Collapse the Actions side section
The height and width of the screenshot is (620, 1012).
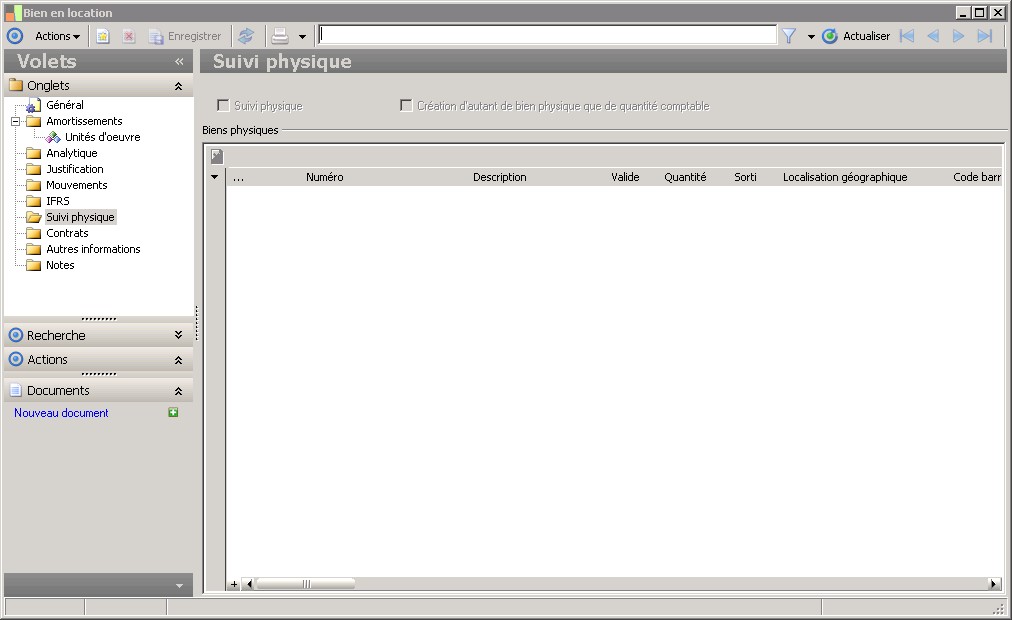click(178, 360)
